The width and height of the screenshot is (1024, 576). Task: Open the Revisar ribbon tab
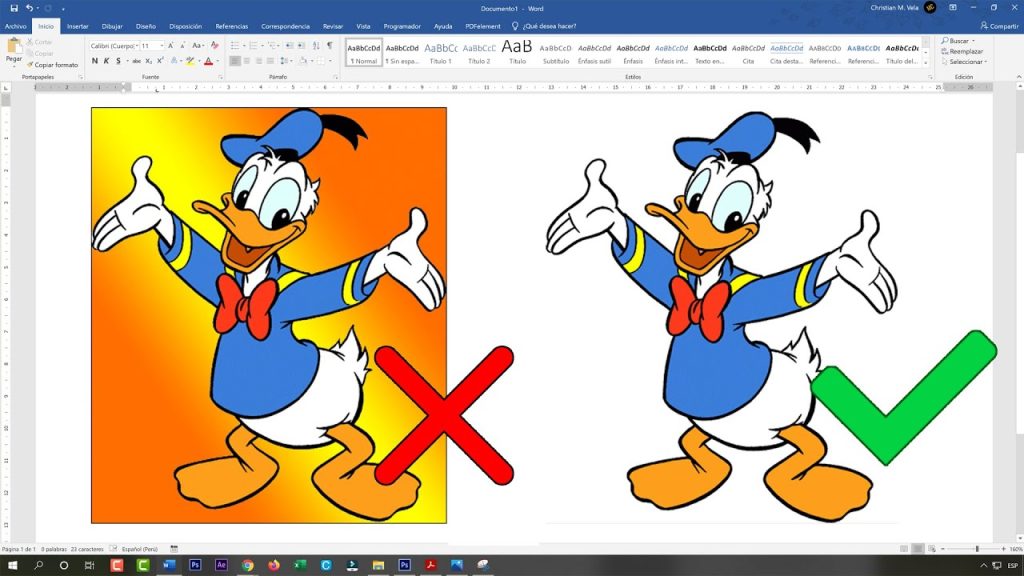[x=334, y=26]
